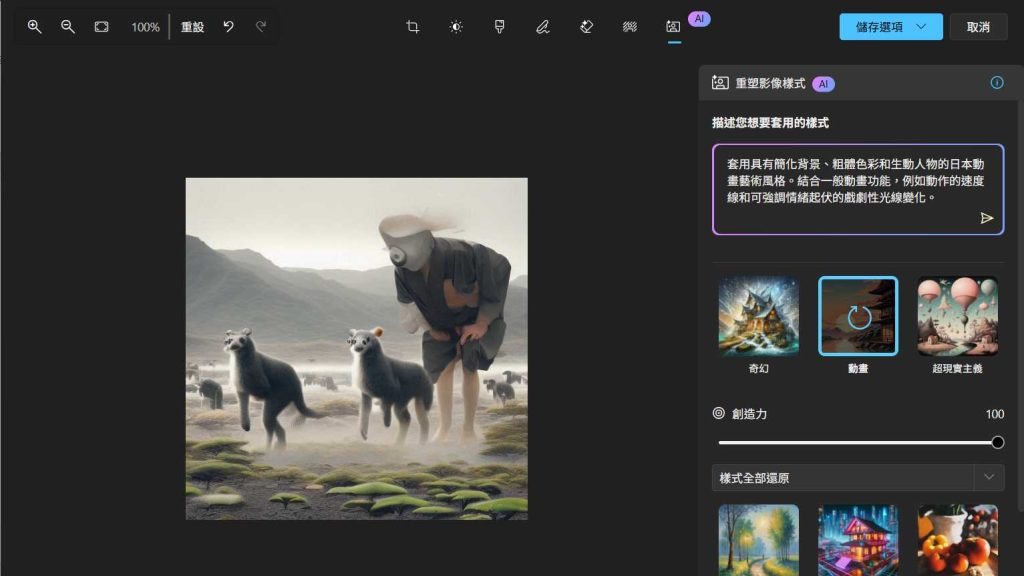This screenshot has height=576, width=1024.
Task: Adjust the 創造力 slider handle
Action: 997,442
